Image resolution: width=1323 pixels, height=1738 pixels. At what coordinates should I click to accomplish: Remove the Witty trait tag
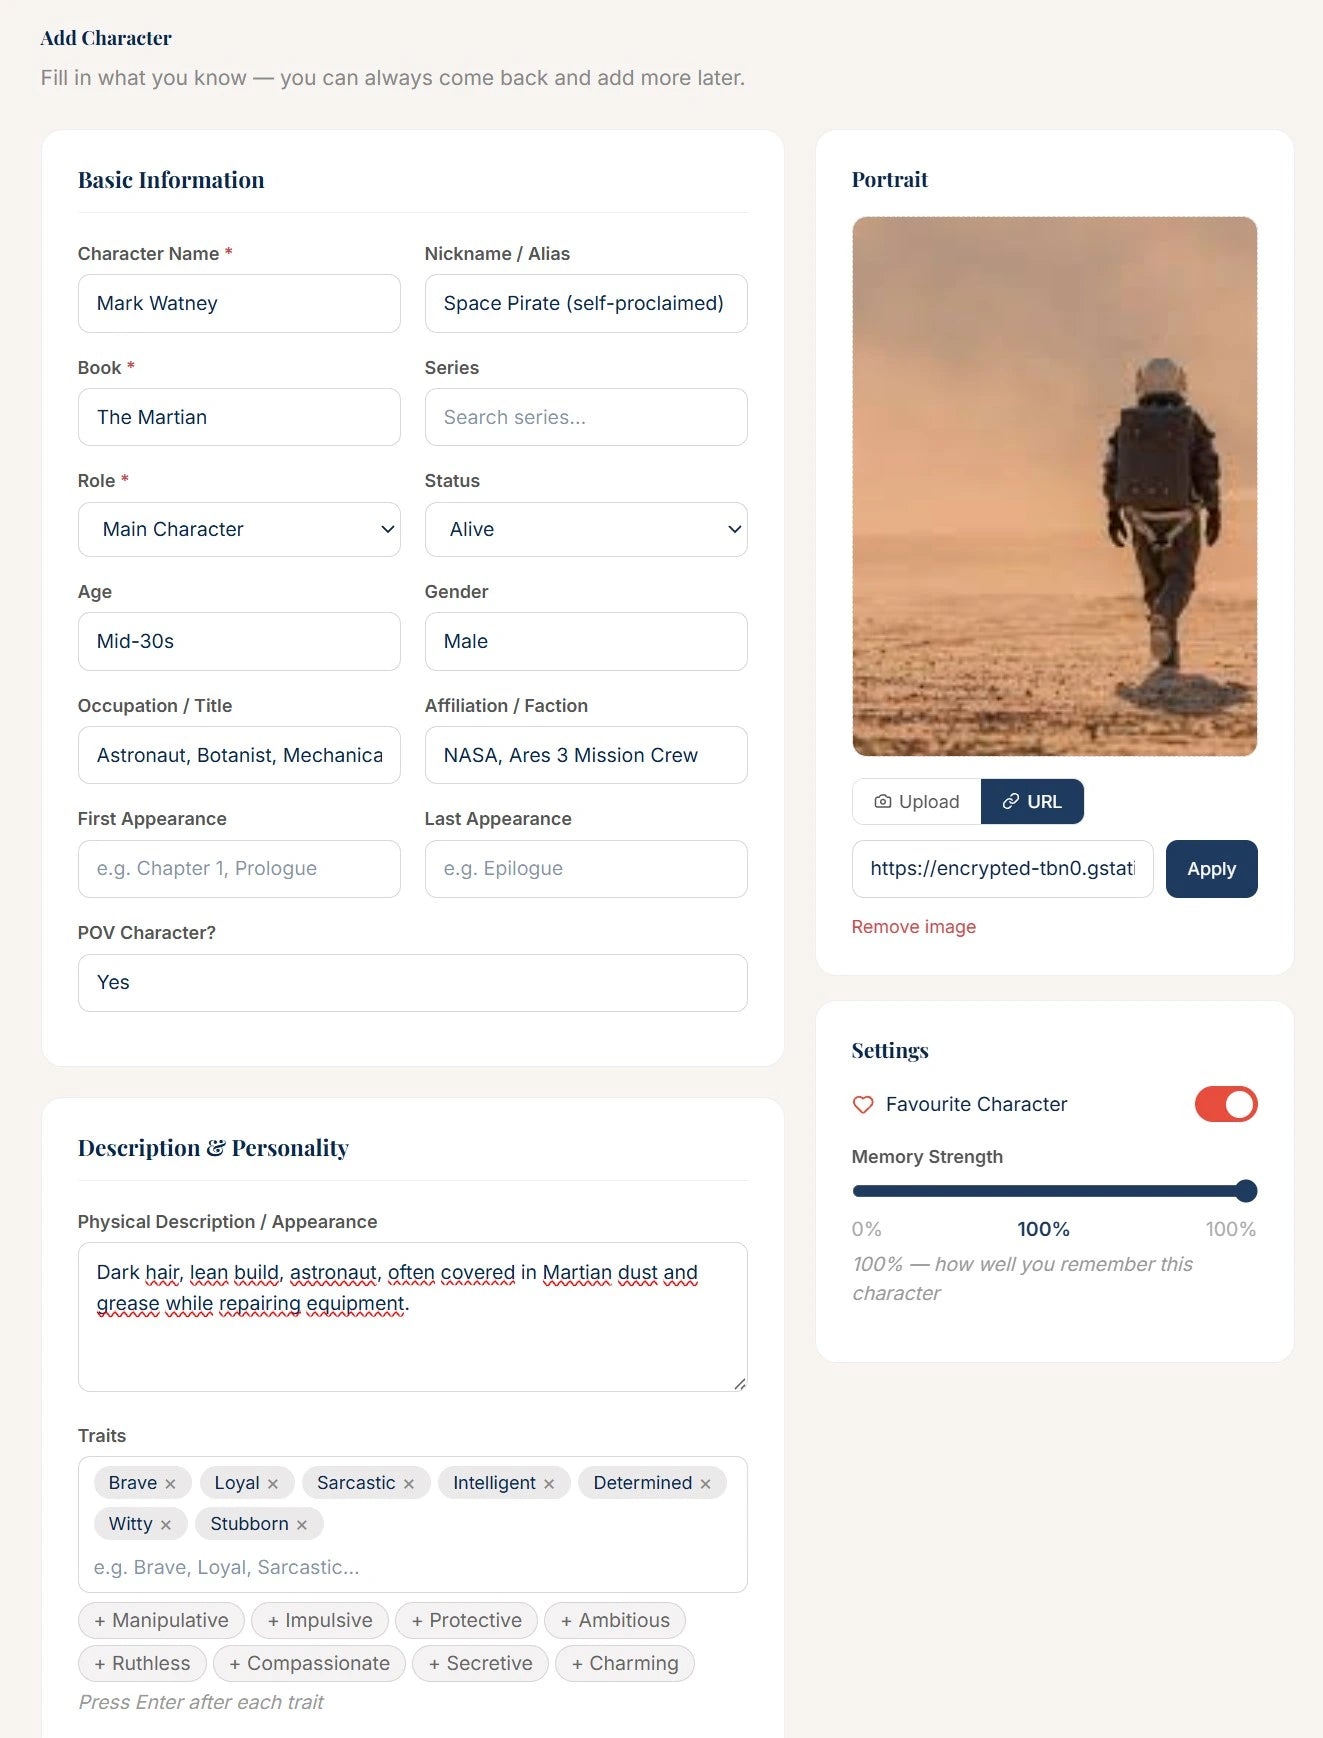165,1525
